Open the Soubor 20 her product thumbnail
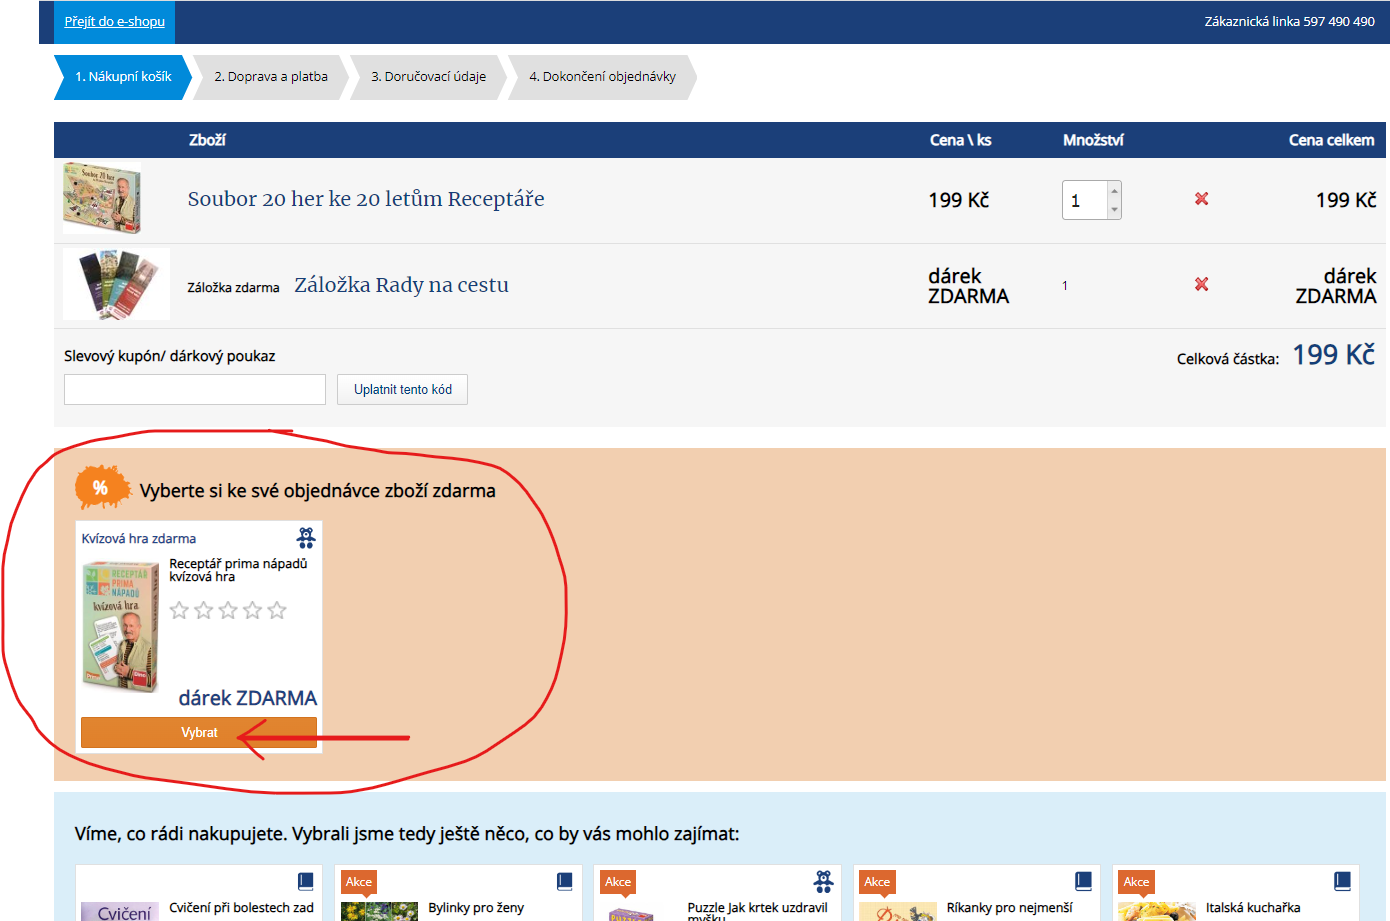Image resolution: width=1390 pixels, height=921 pixels. 102,199
